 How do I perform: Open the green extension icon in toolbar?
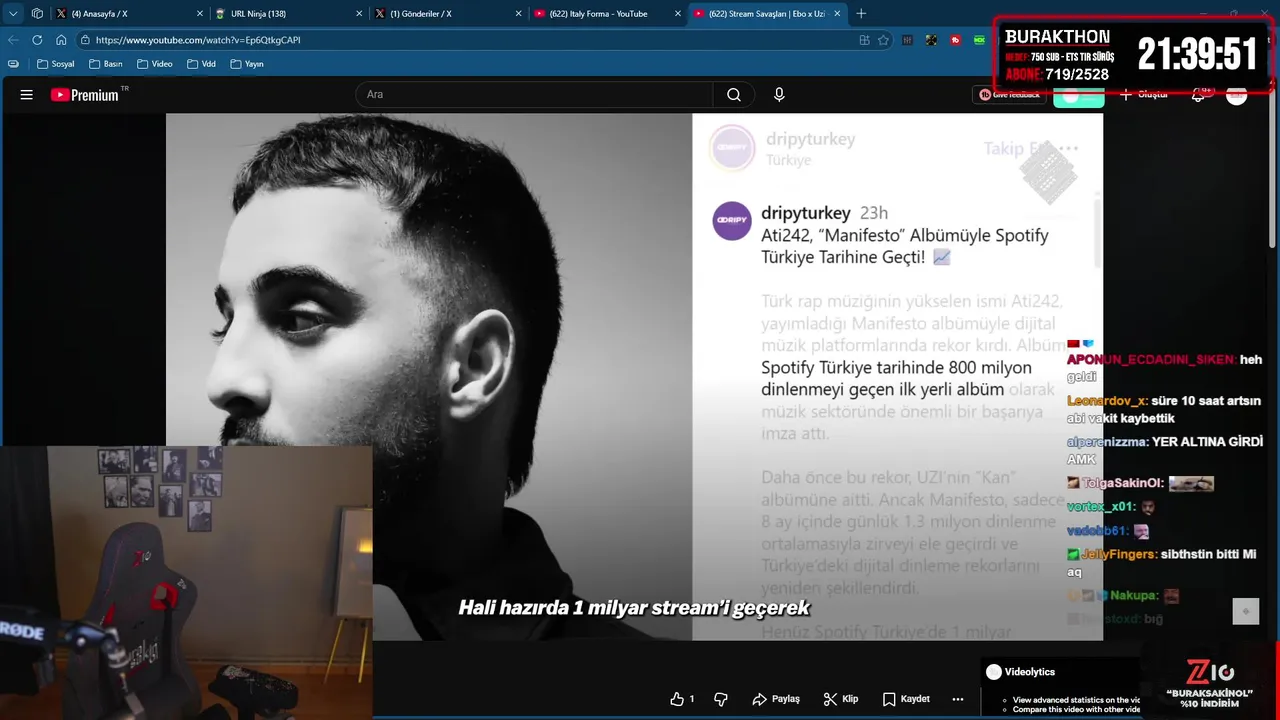979,40
